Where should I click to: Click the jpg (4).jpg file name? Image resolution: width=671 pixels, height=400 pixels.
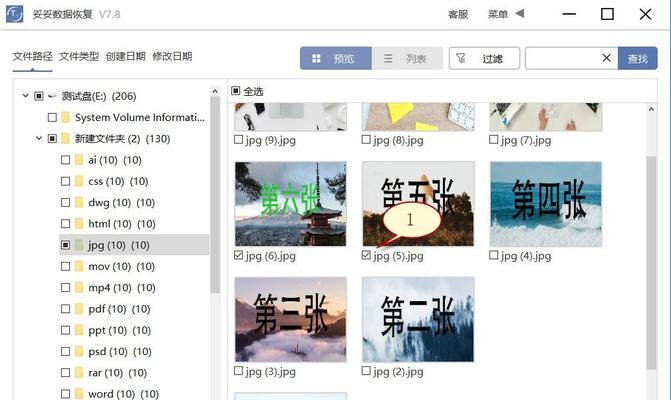pos(526,256)
